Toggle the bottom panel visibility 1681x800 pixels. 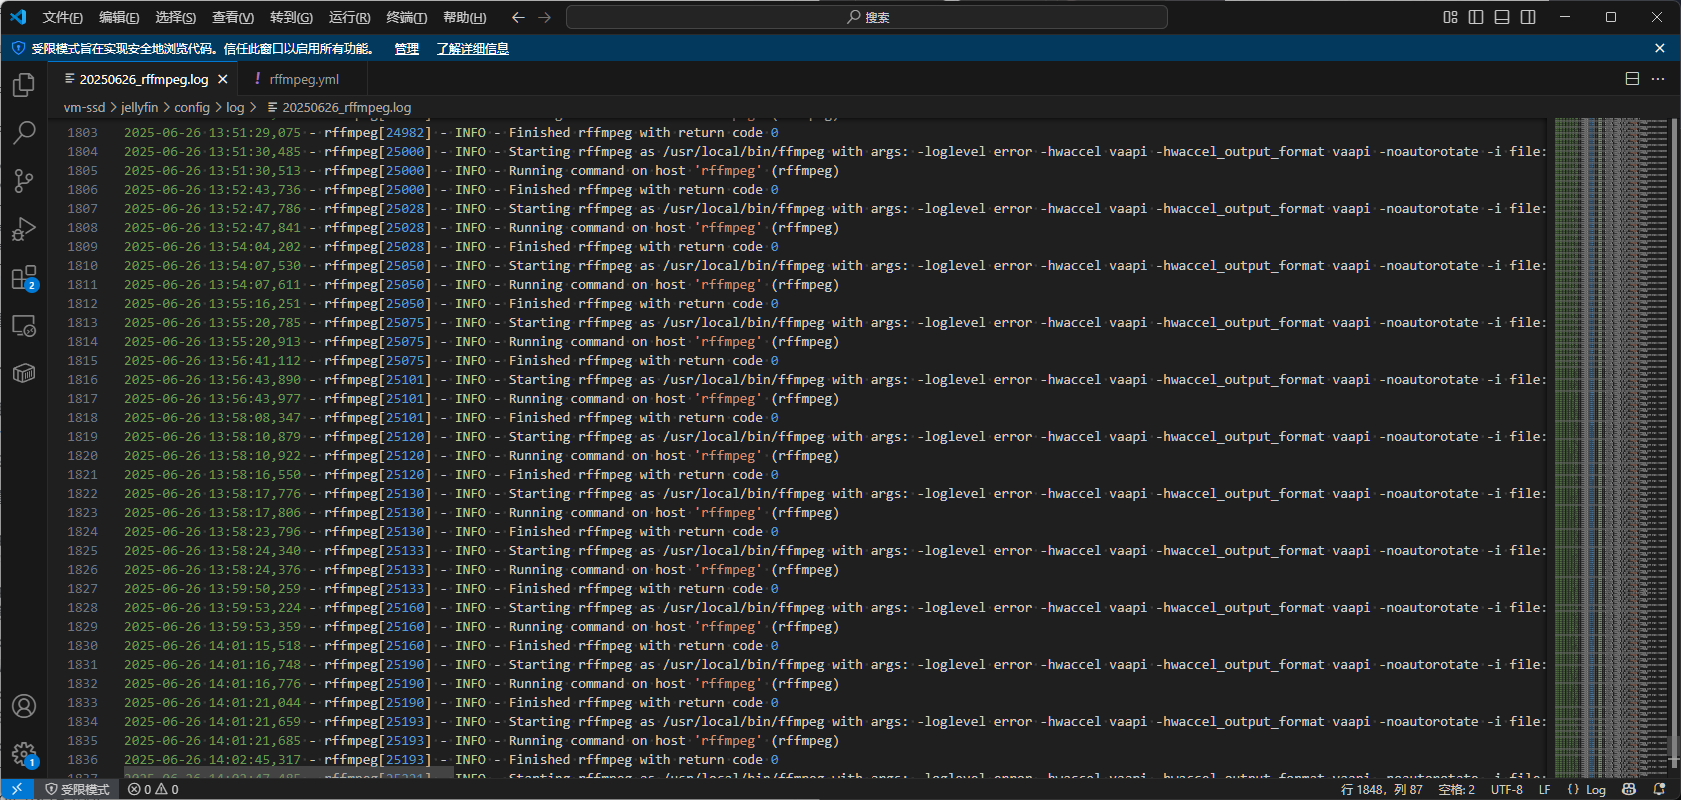[1502, 17]
